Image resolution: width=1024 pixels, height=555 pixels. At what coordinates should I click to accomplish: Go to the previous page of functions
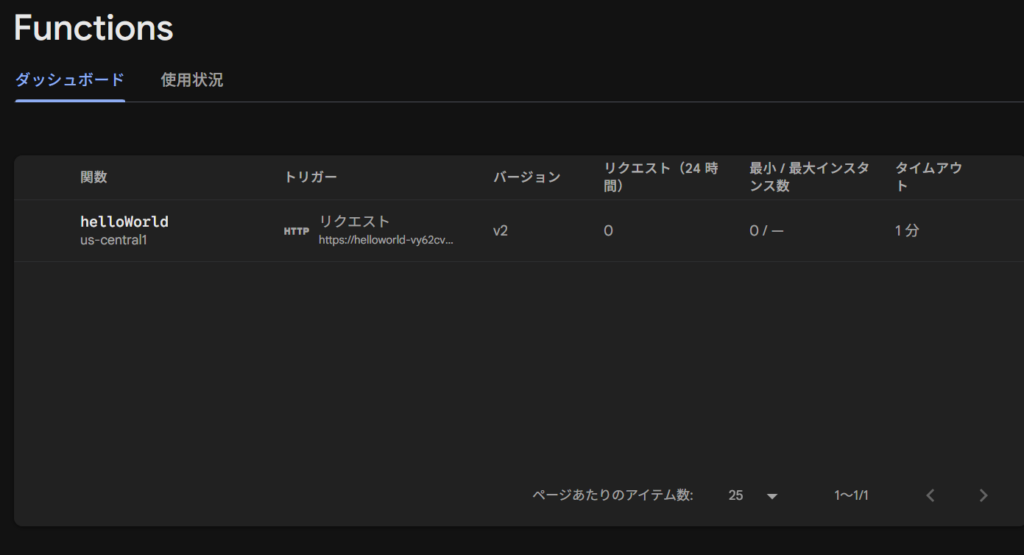[930, 495]
